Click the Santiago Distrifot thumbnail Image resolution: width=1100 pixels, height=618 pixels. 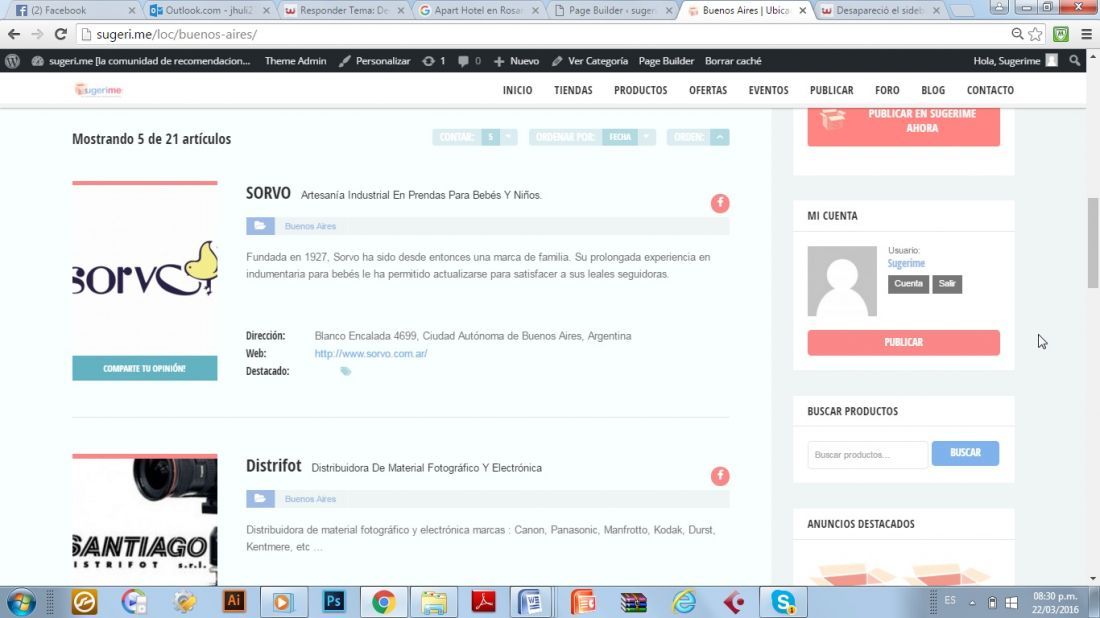point(145,520)
